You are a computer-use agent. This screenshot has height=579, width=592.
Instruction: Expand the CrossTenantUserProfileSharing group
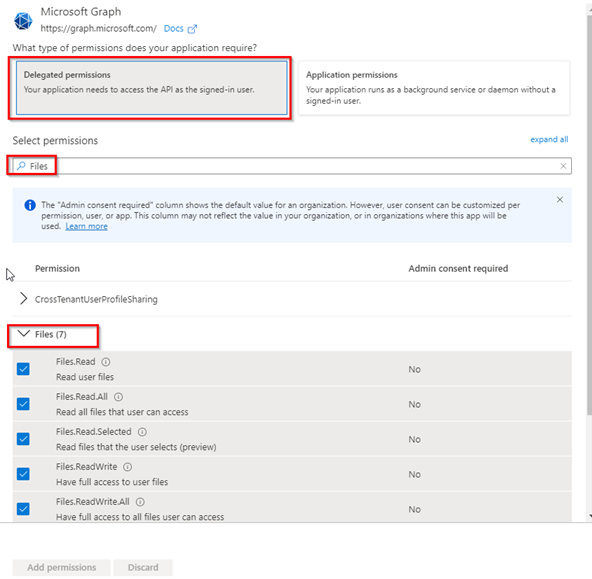tap(23, 299)
